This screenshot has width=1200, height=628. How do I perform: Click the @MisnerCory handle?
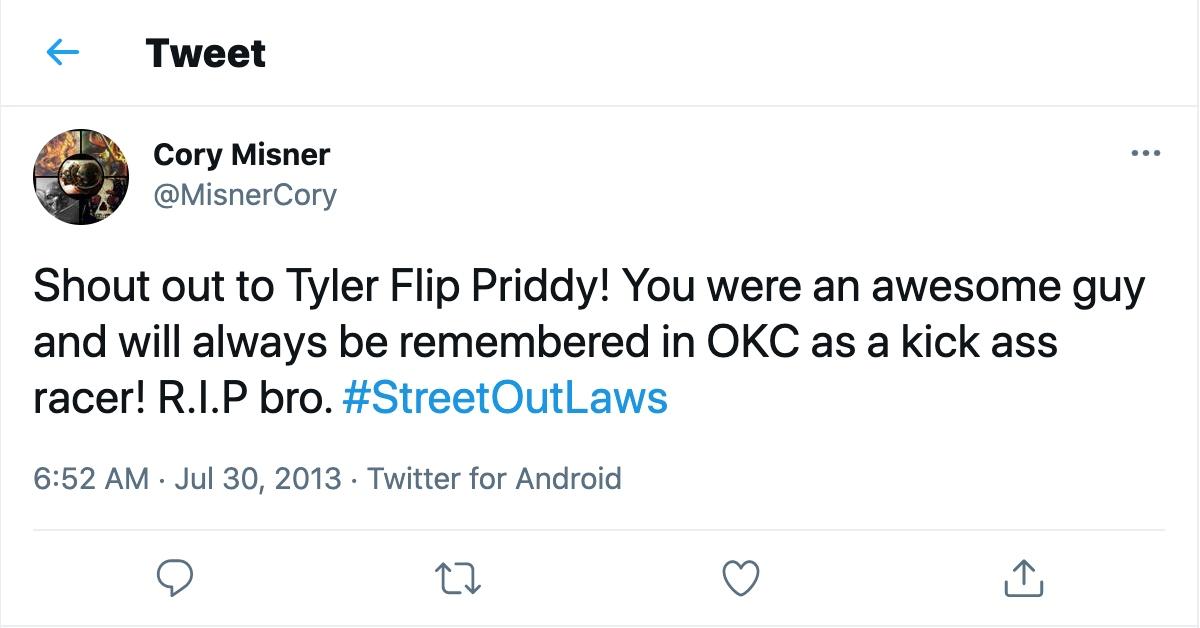[x=245, y=195]
